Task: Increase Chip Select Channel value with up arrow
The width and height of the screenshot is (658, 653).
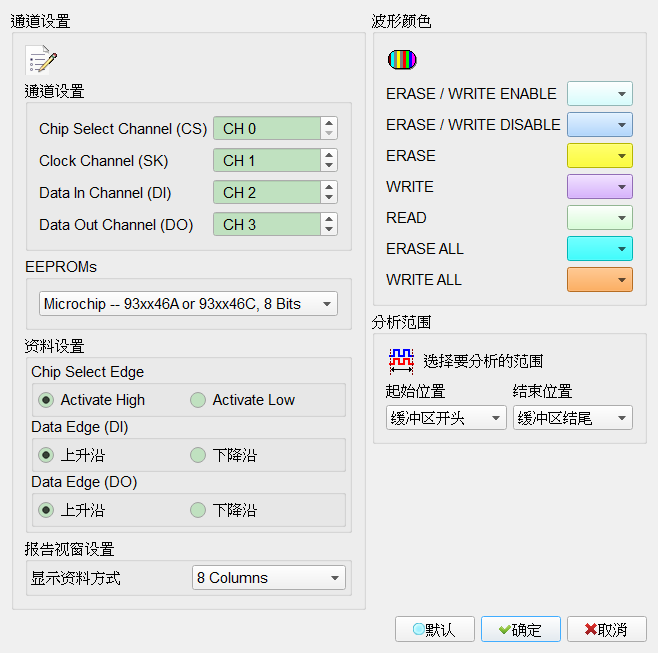Action: 329,123
